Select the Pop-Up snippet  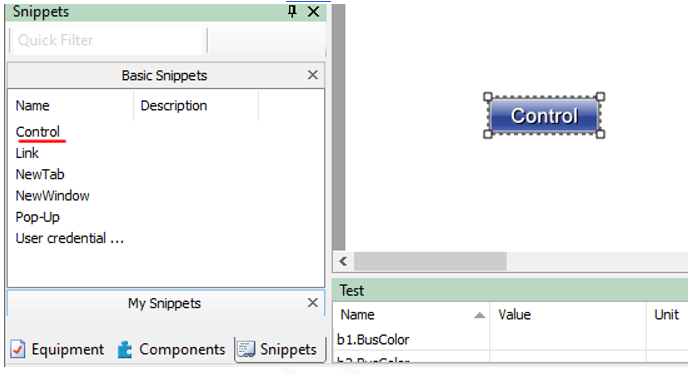pyautogui.click(x=38, y=217)
